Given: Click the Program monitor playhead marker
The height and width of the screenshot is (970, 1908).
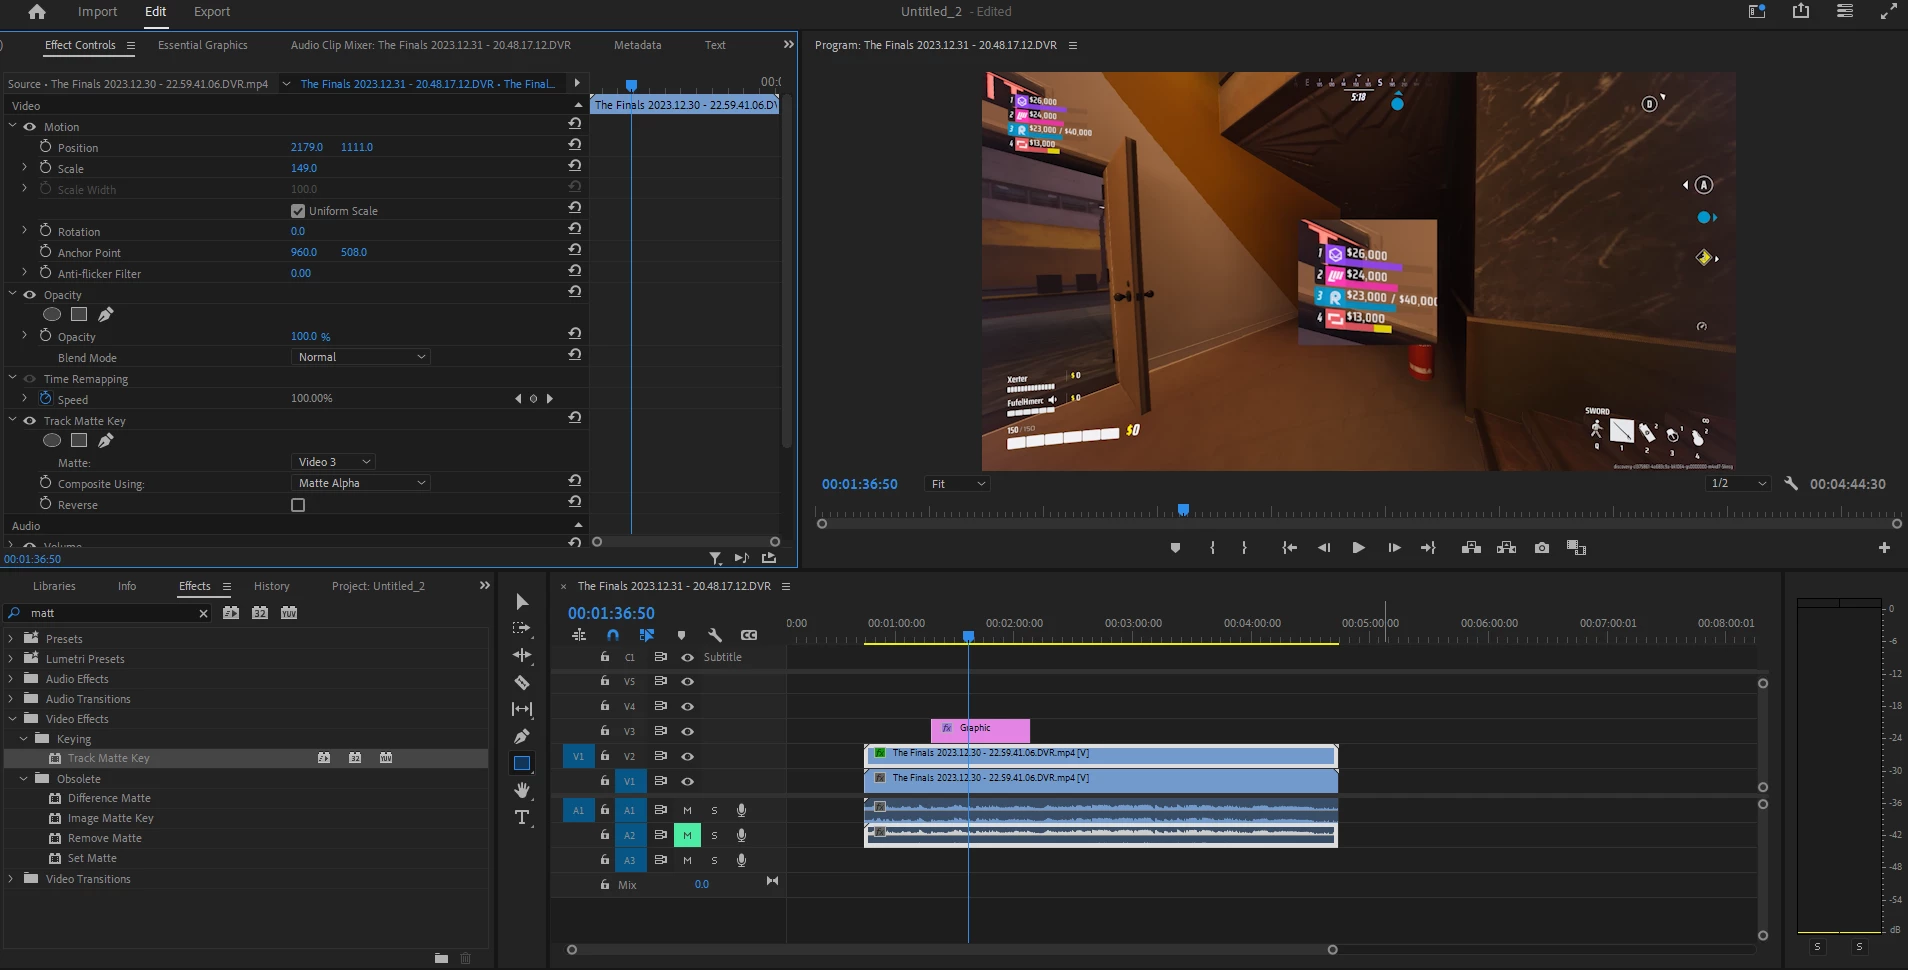Looking at the screenshot, I should [1183, 510].
